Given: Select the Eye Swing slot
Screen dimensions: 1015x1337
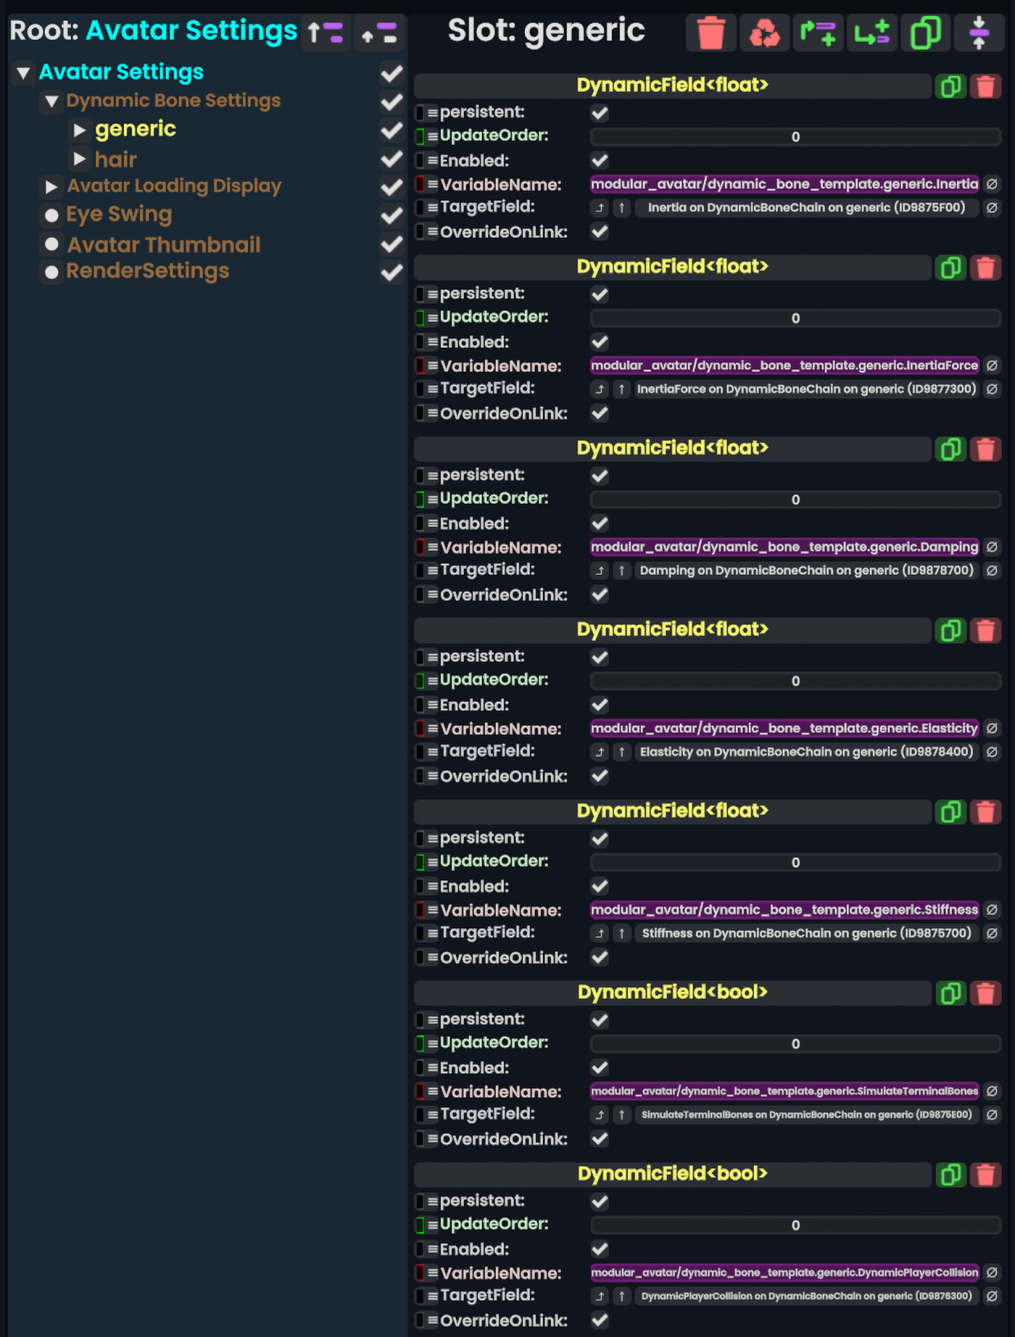Looking at the screenshot, I should click(x=119, y=215).
